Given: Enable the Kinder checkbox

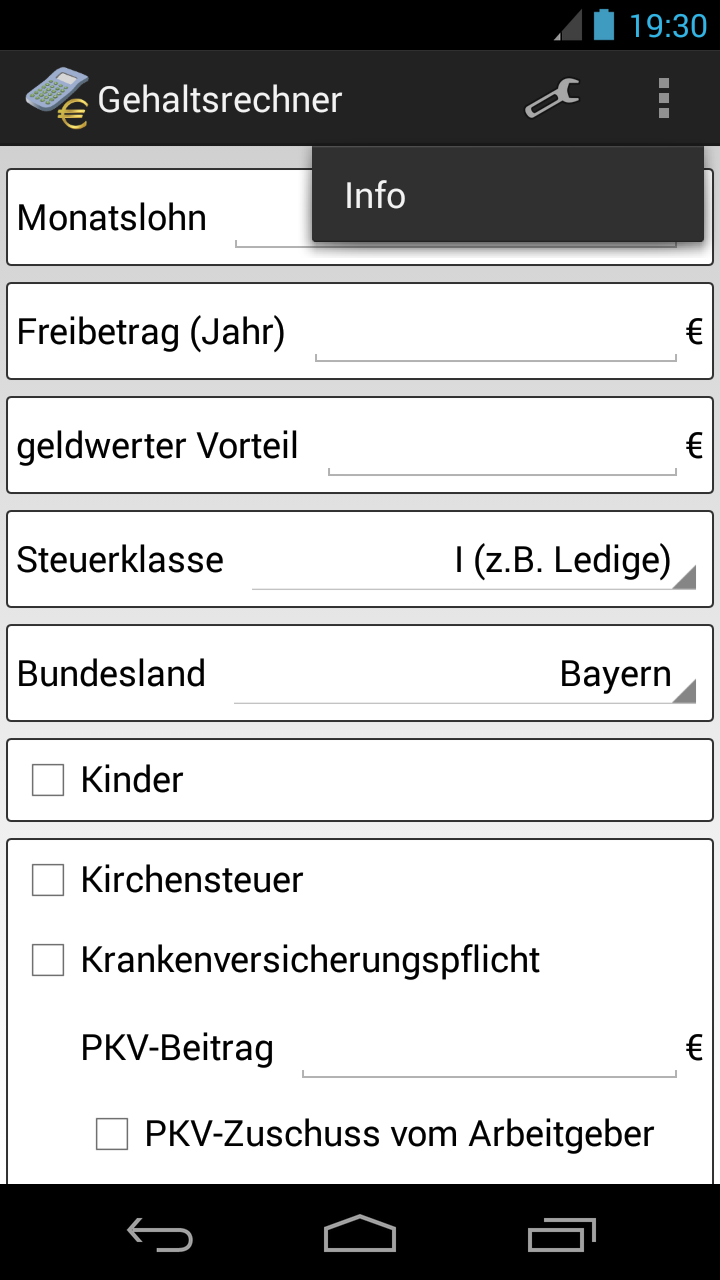Looking at the screenshot, I should tap(47, 779).
